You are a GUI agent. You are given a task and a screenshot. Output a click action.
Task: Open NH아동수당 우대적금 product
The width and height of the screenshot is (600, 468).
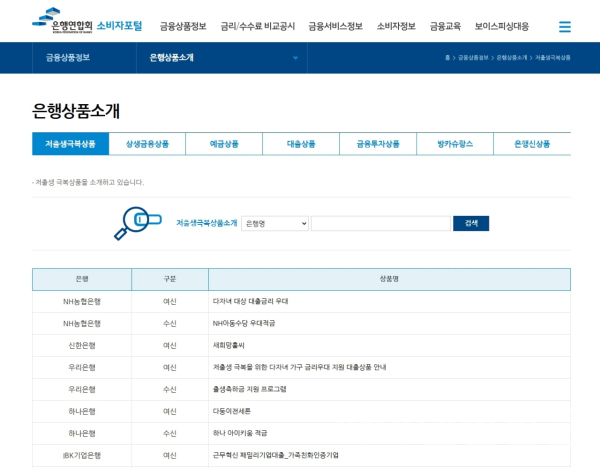coord(244,323)
